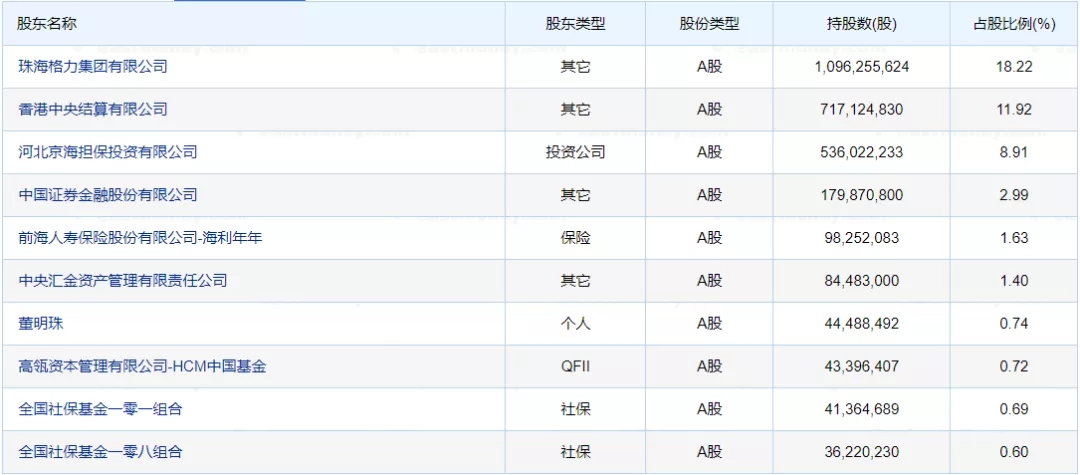
Task: Select A股 cell in 珠海格力集团 row
Action: click(709, 67)
